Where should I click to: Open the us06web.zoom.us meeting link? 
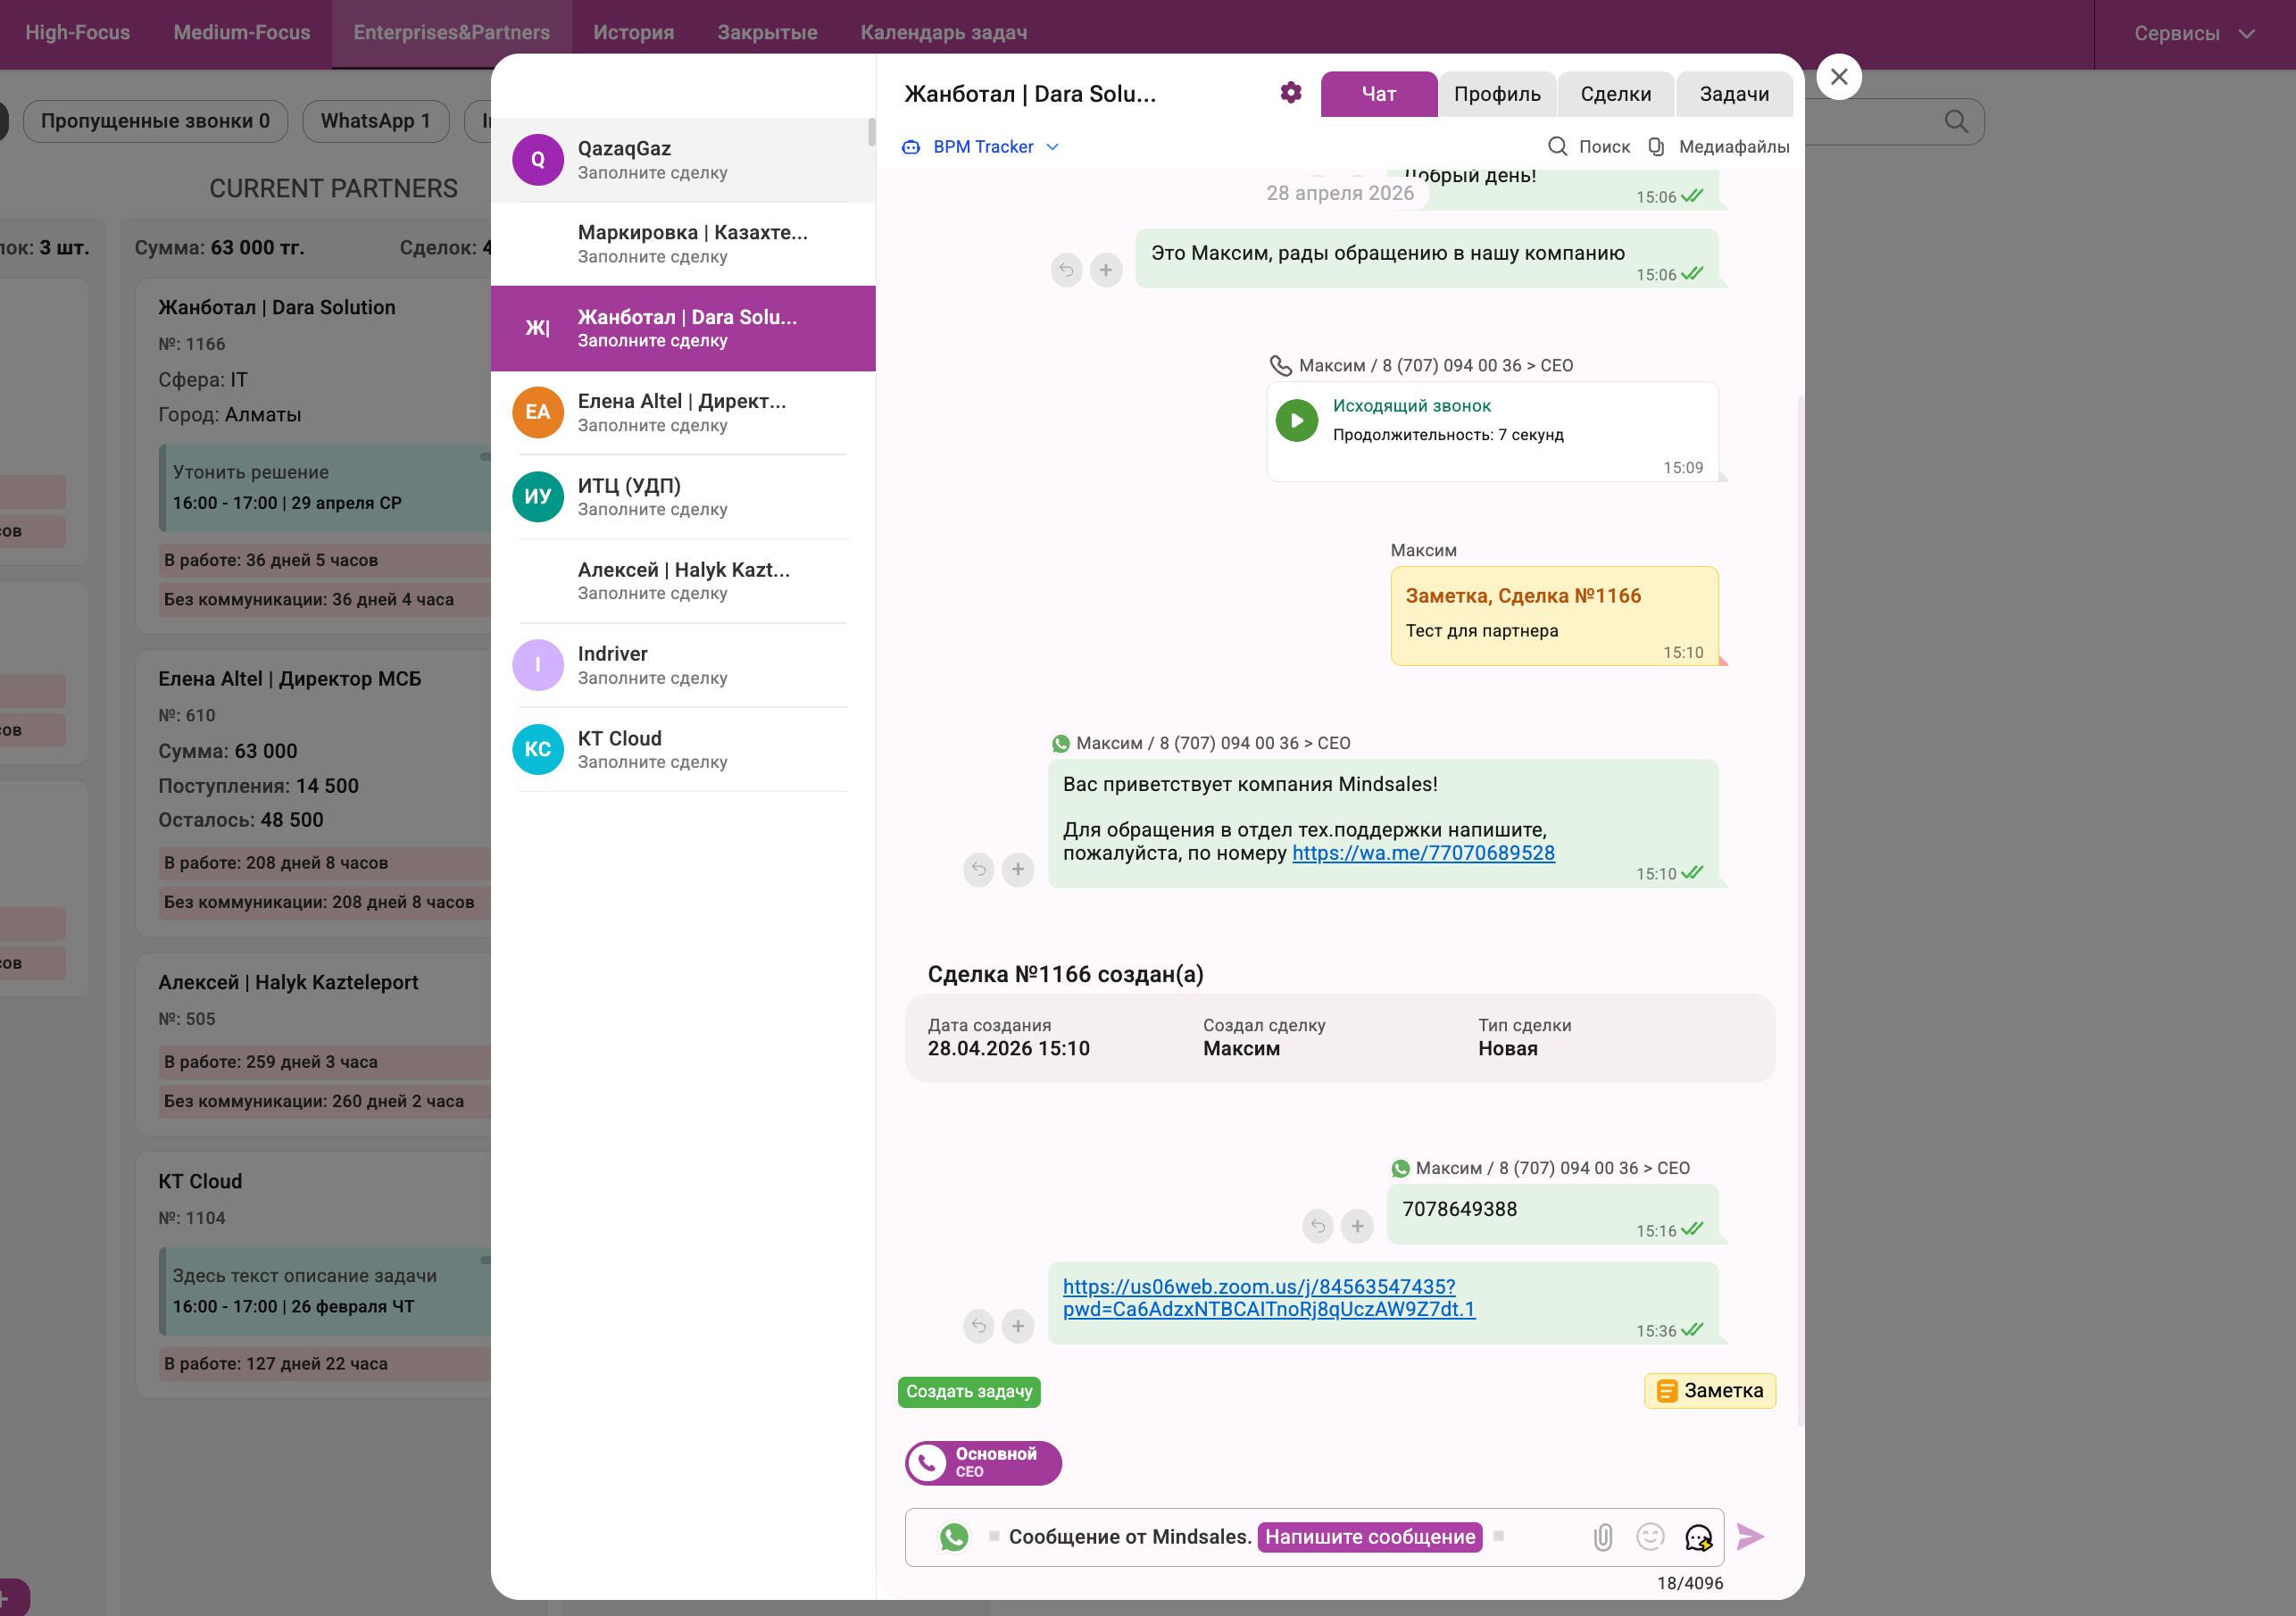1268,1298
